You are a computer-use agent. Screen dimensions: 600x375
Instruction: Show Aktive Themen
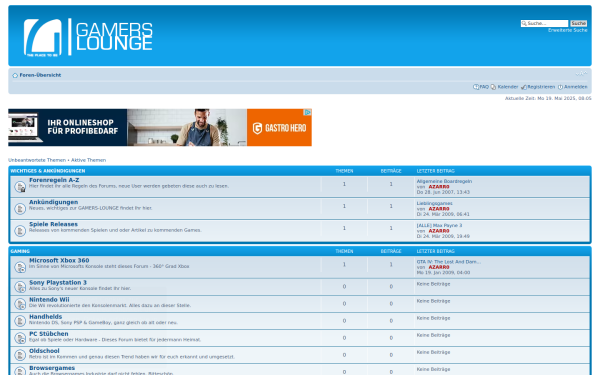[x=88, y=160]
